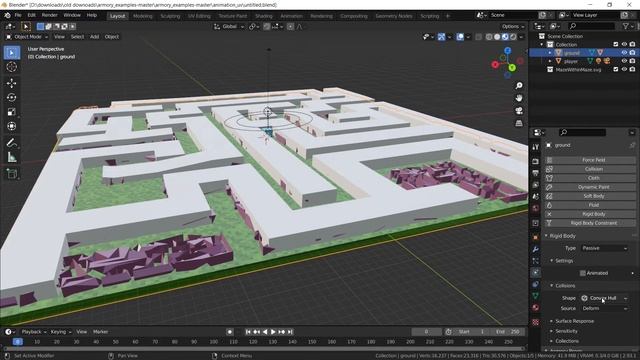Open the Render menu

[49, 15]
